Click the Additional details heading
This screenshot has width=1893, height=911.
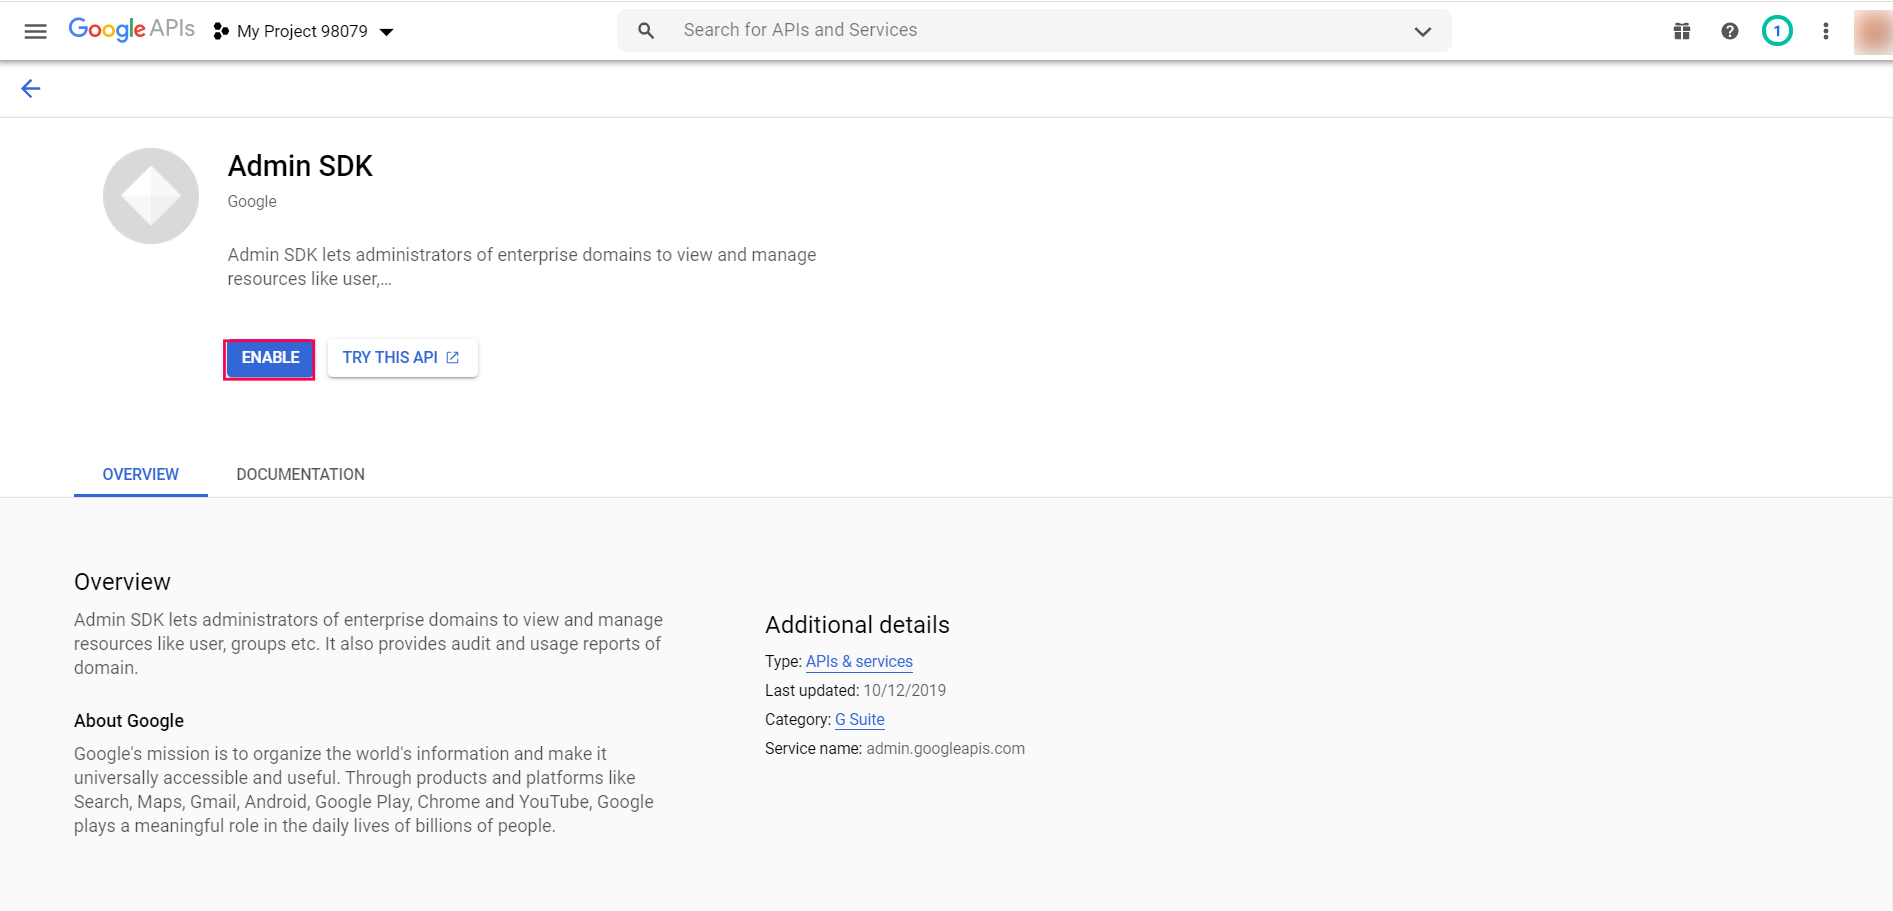coord(857,625)
